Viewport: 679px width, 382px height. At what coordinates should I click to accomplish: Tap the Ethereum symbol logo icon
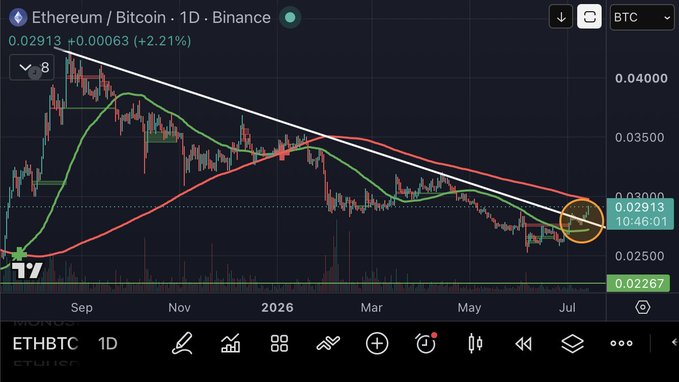point(18,18)
